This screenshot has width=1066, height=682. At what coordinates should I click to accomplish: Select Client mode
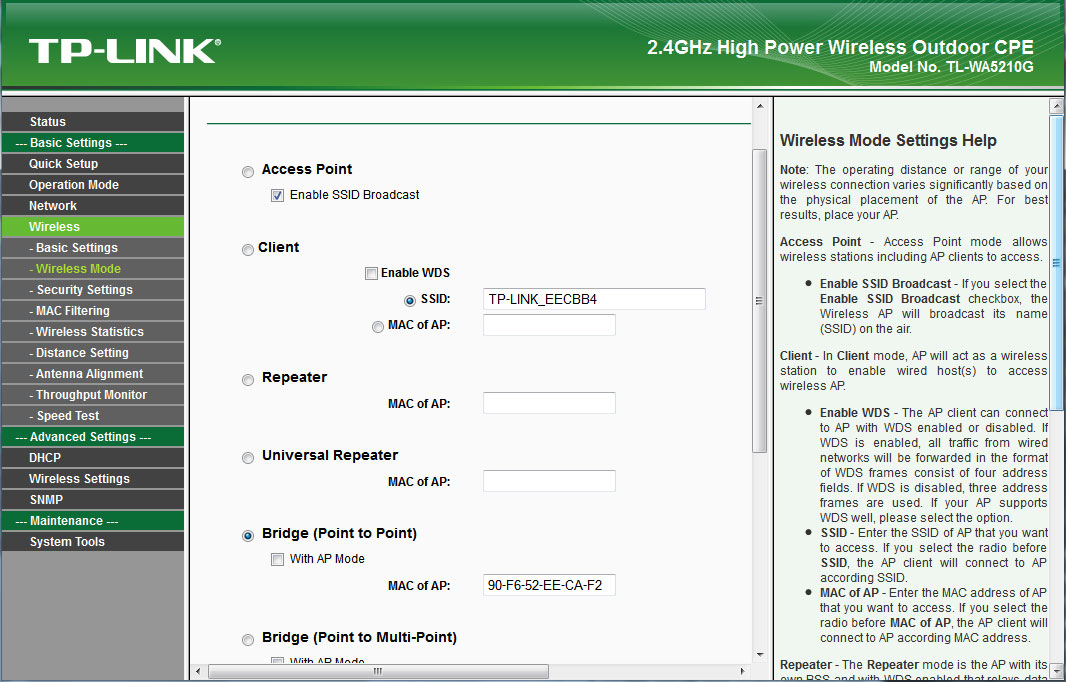247,249
